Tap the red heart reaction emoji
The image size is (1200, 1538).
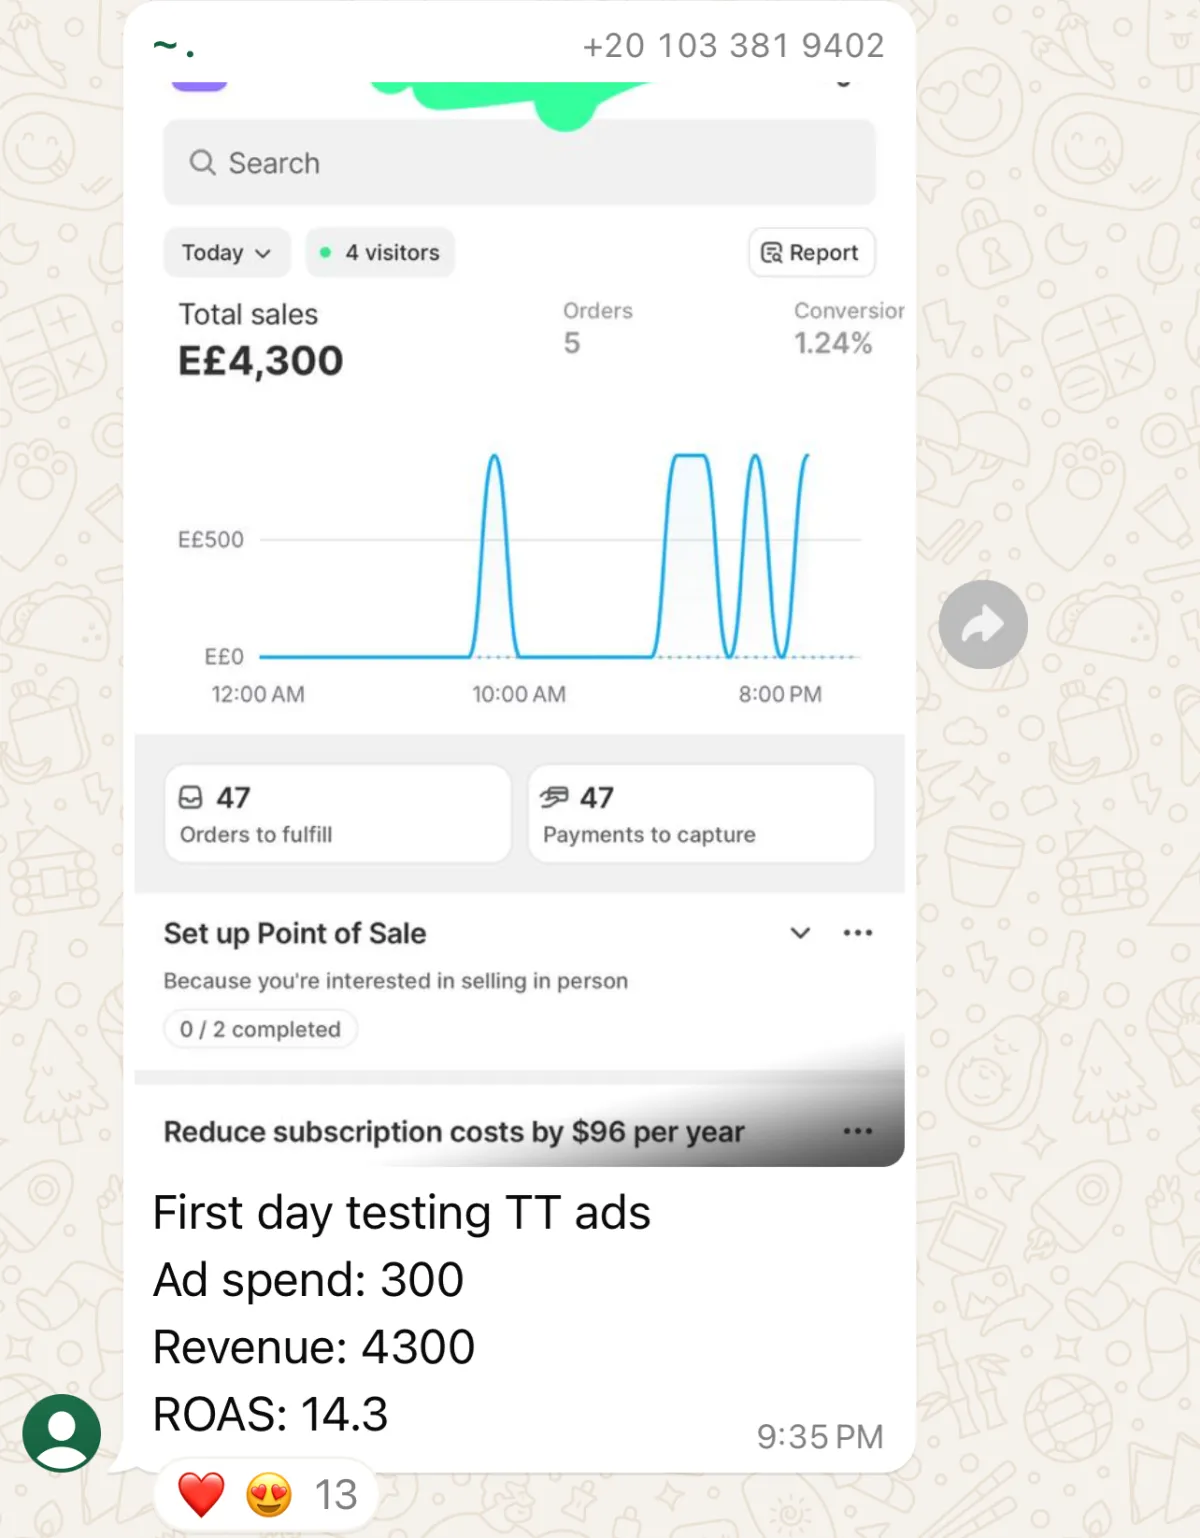[201, 1495]
